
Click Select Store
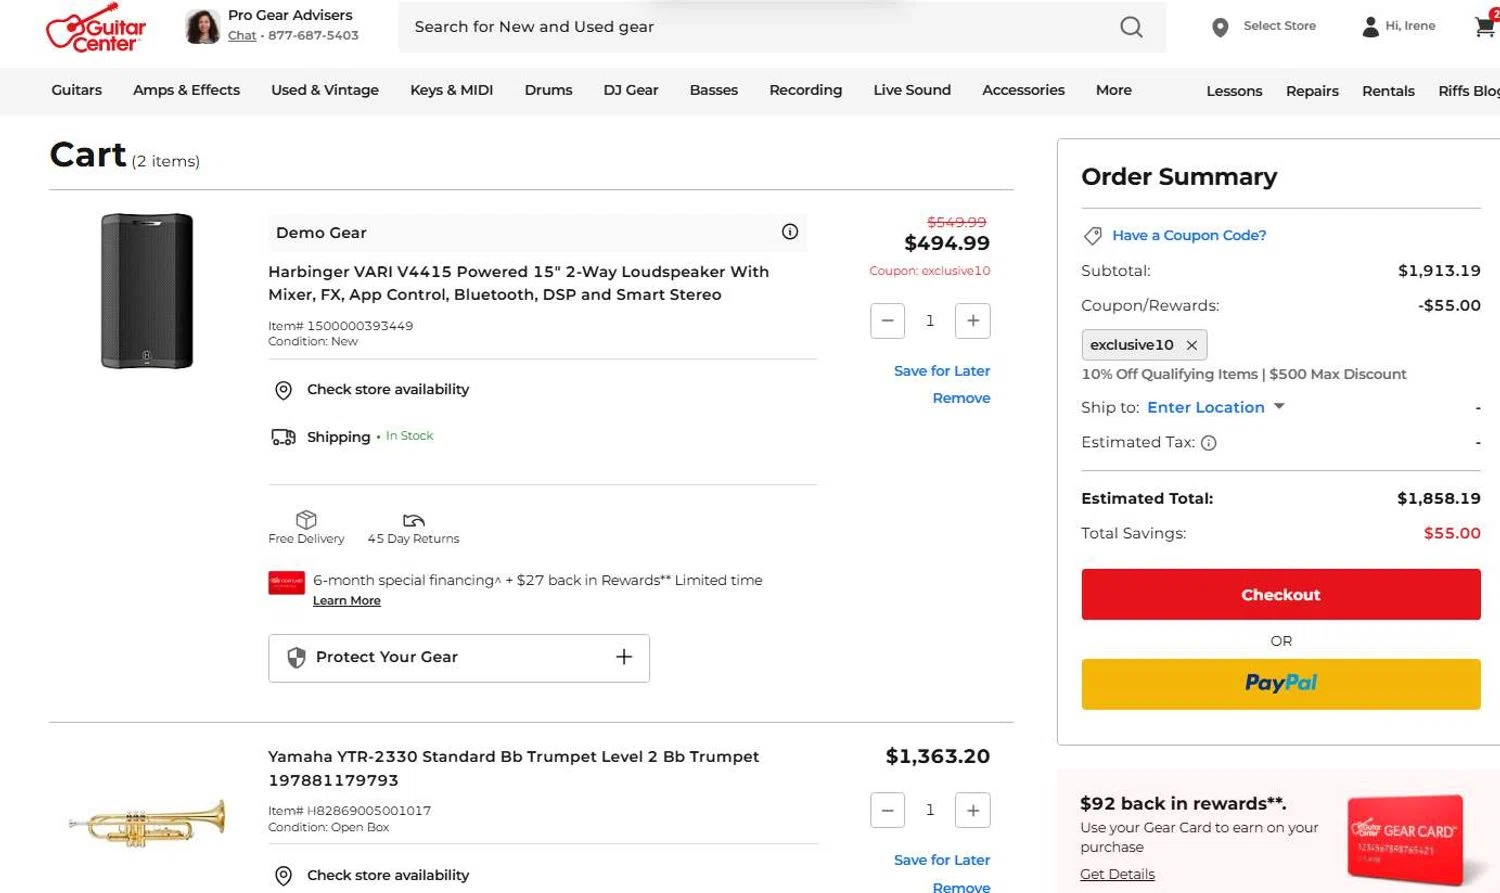1280,26
